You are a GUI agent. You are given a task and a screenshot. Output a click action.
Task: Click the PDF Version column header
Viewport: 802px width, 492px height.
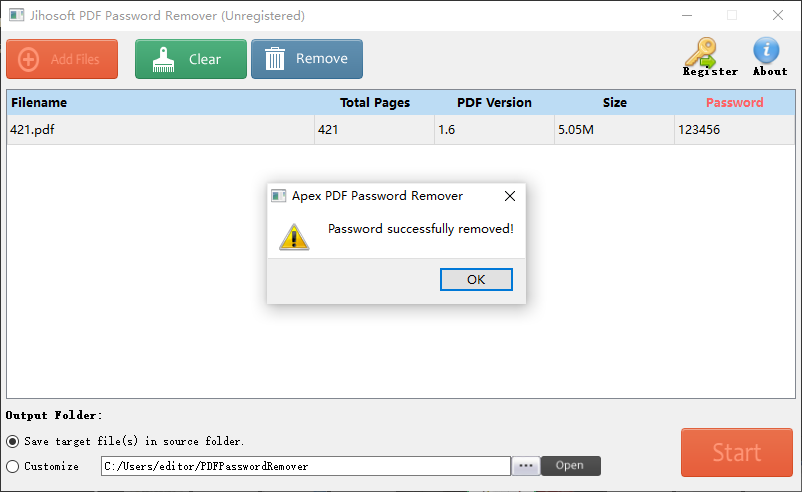tap(494, 102)
